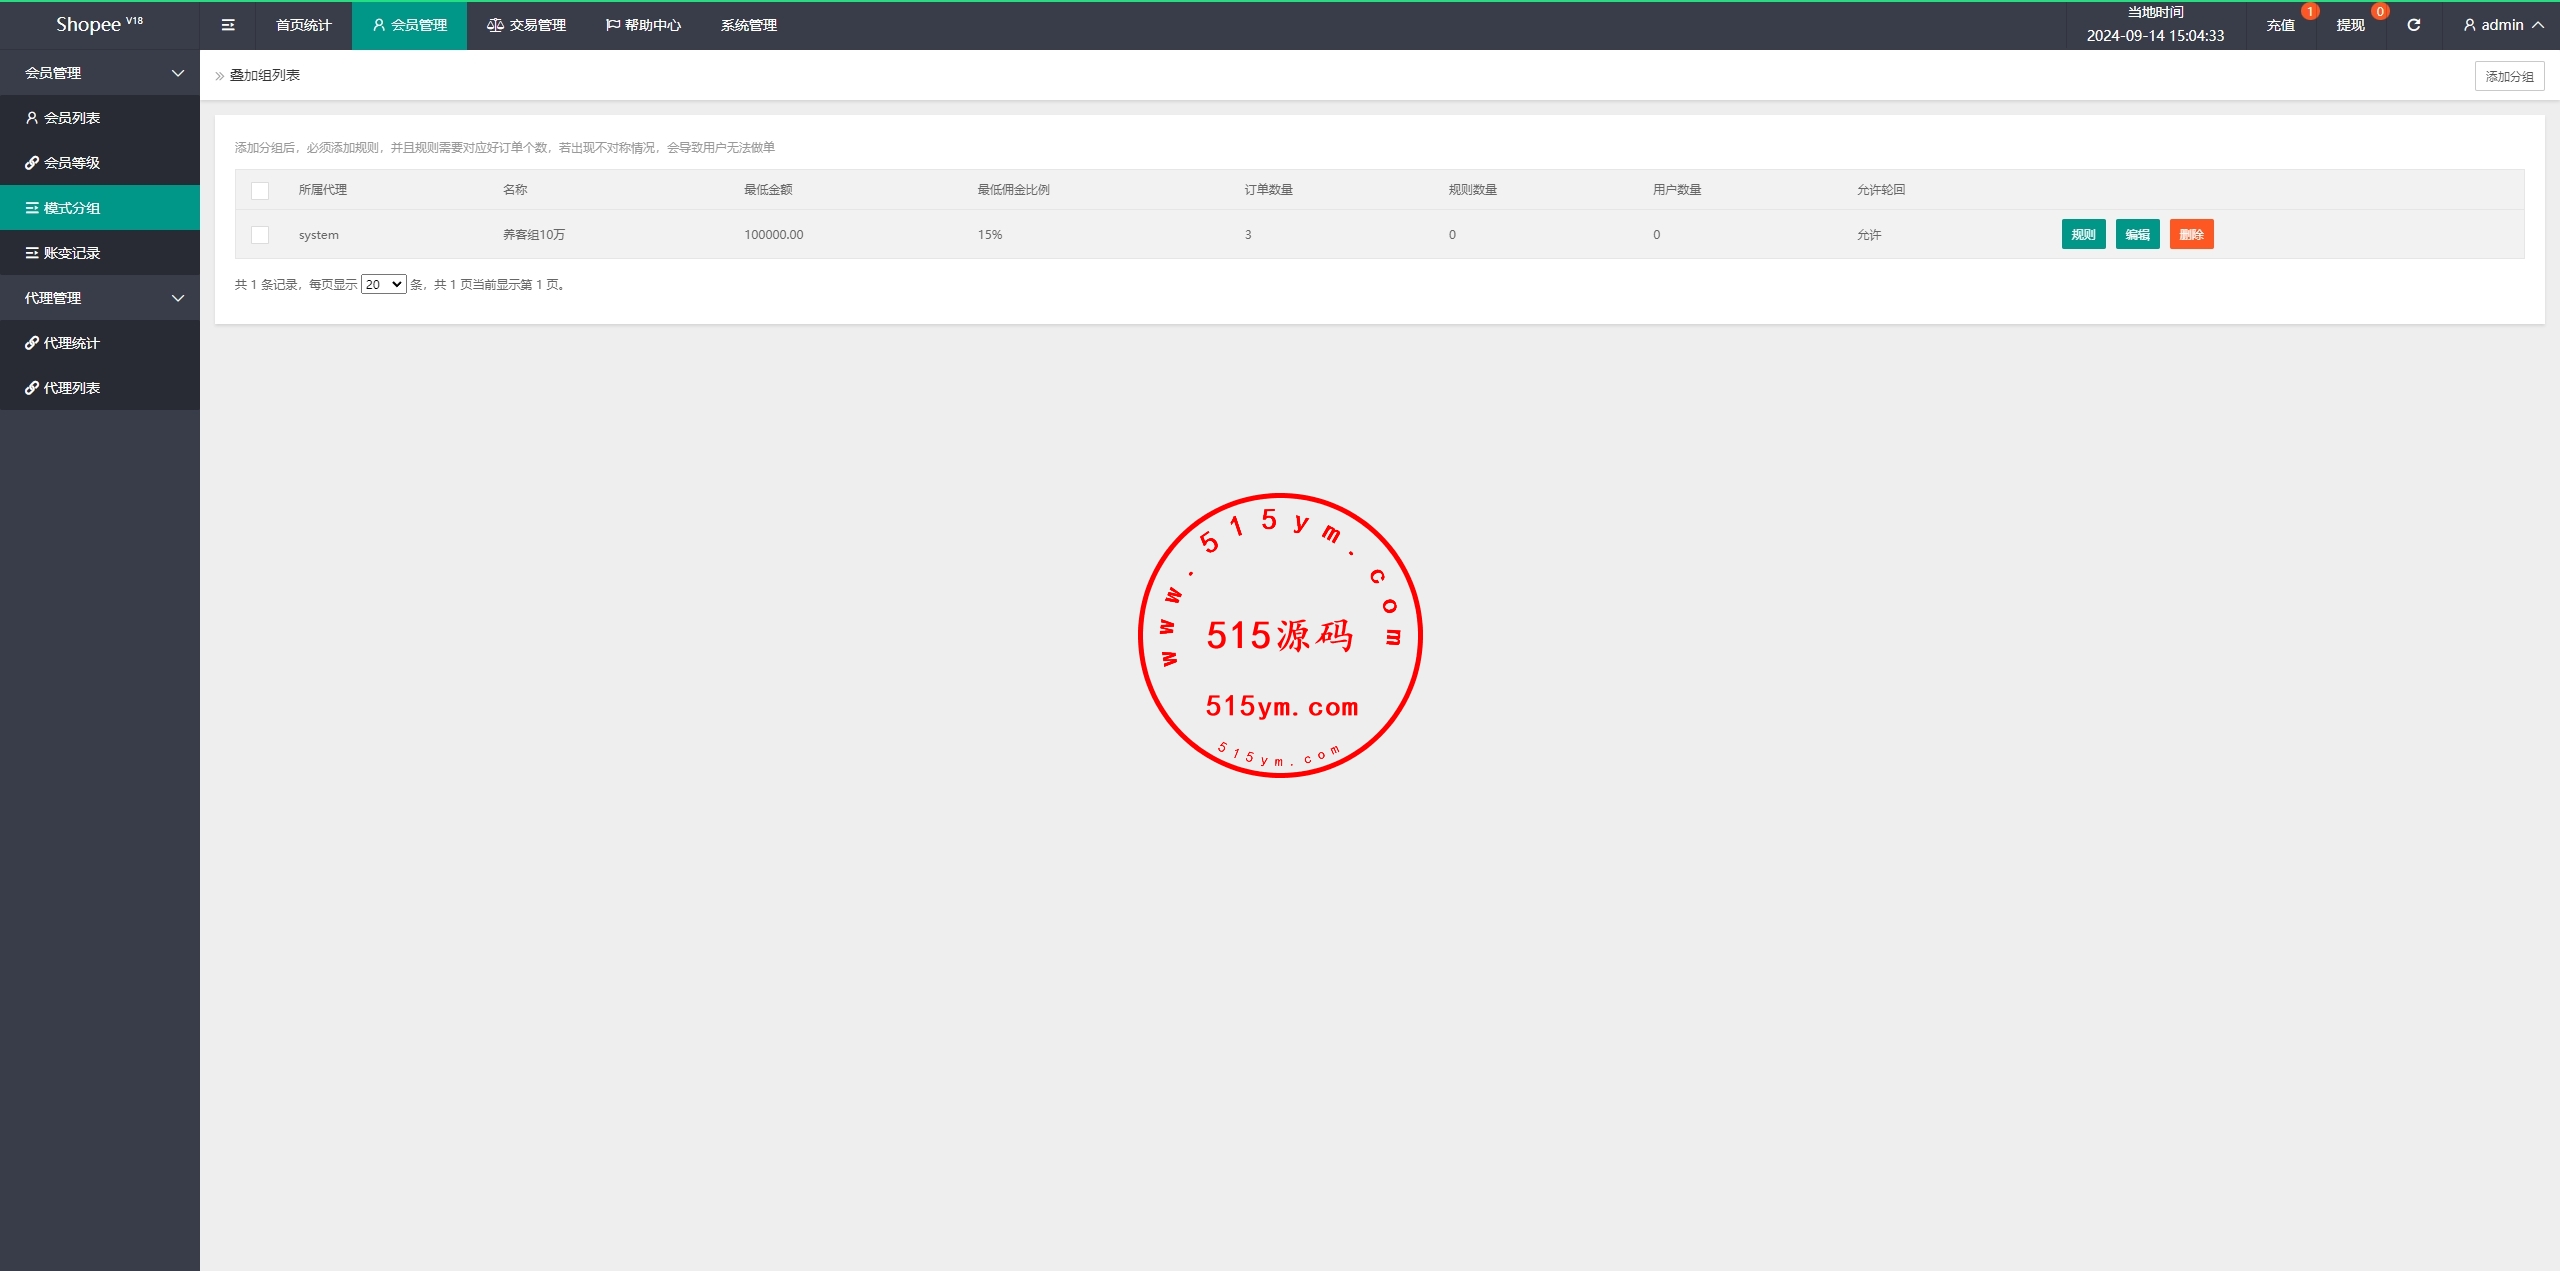Screen dimensions: 2560x1271
Task: Open 代理列表 in the sidebar
Action: (x=72, y=388)
